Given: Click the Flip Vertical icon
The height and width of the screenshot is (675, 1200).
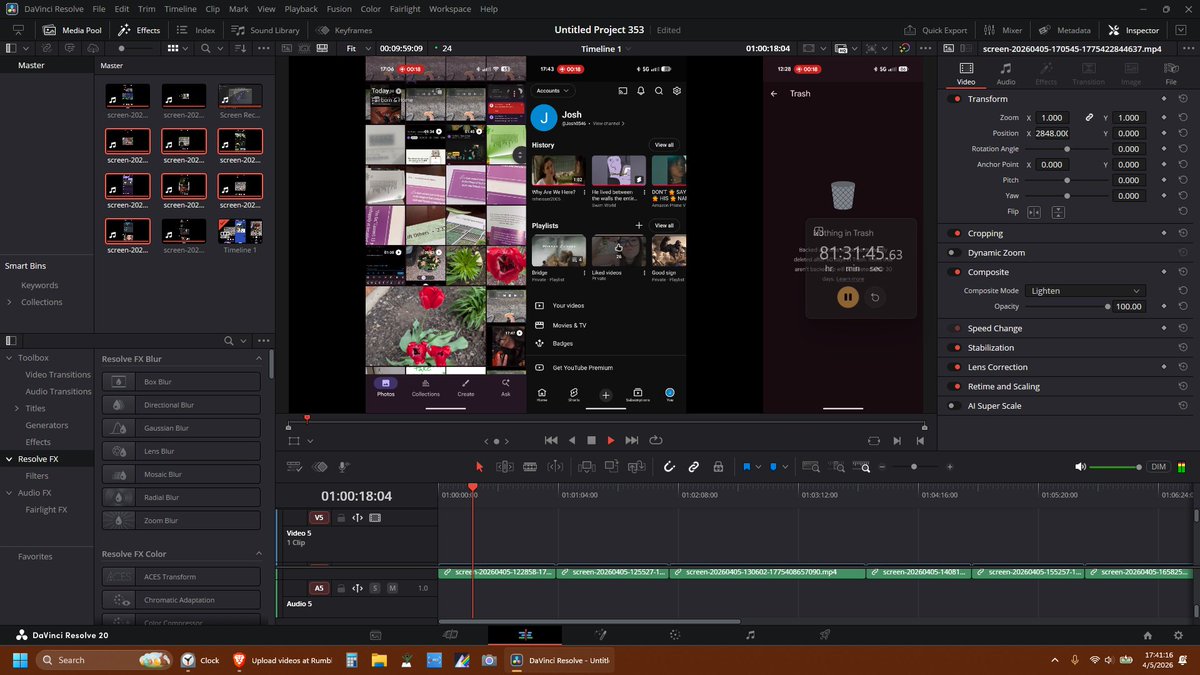Looking at the screenshot, I should 1058,212.
